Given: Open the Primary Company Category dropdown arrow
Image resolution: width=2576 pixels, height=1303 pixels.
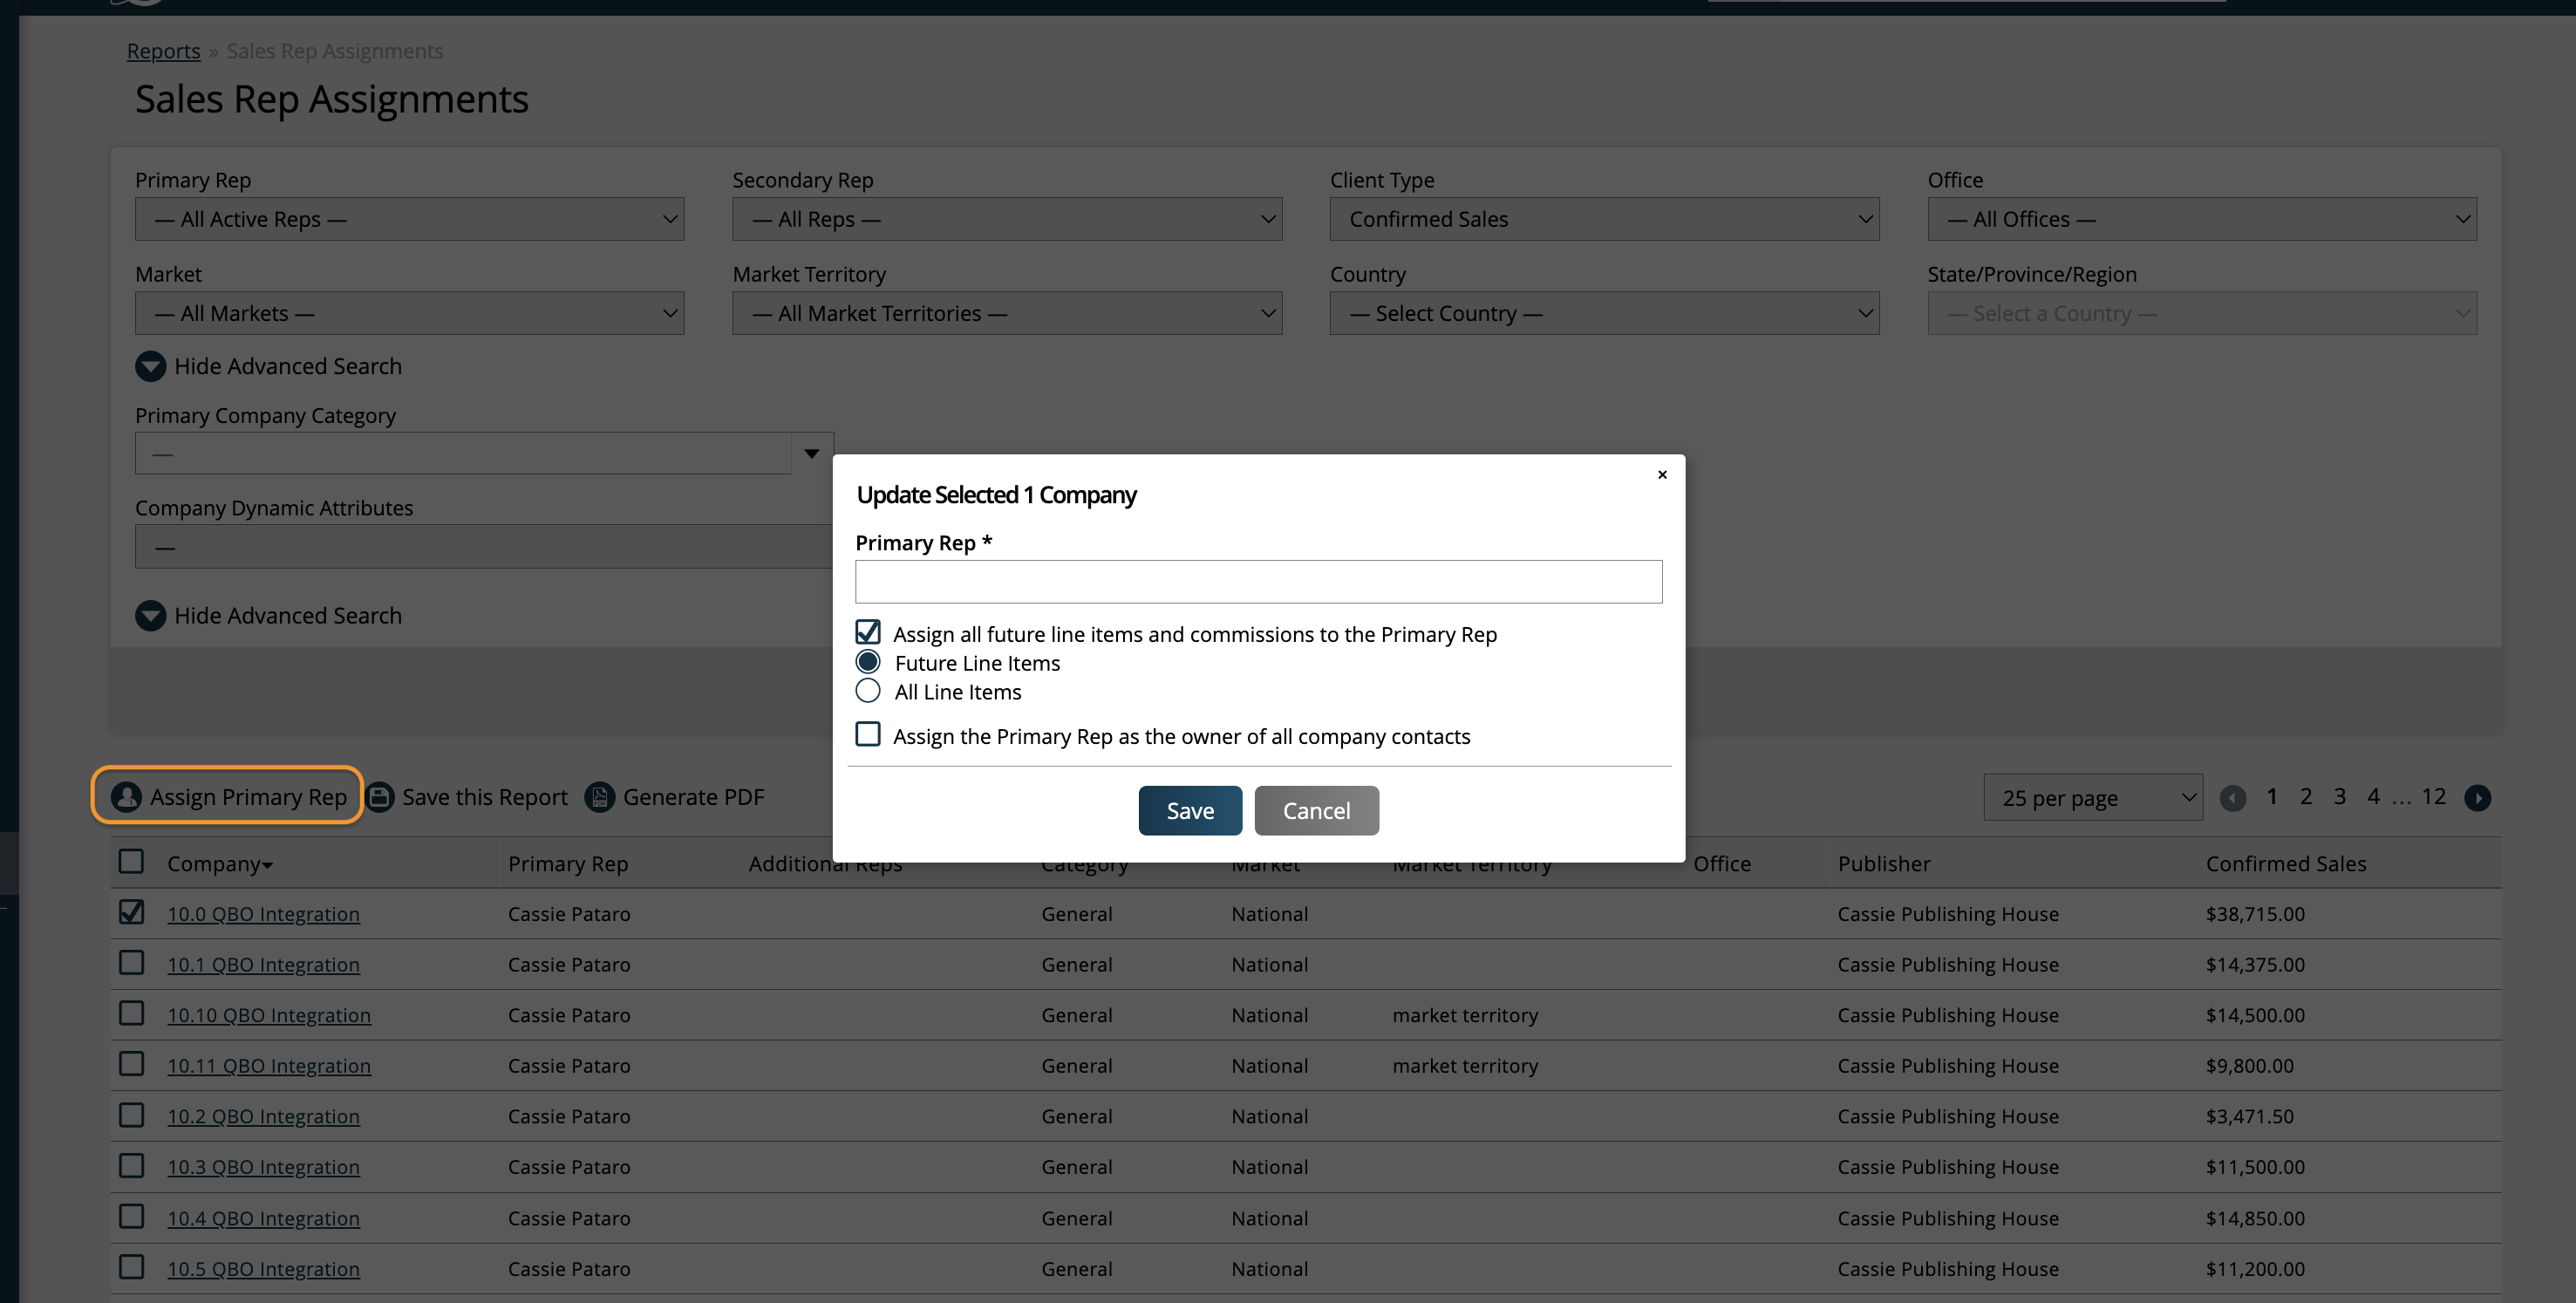Looking at the screenshot, I should pyautogui.click(x=811, y=453).
